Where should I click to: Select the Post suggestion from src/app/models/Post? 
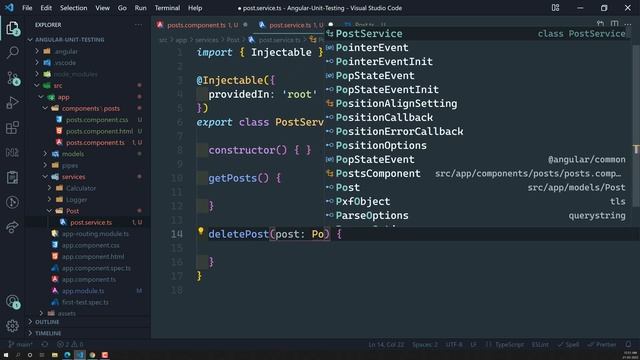477,187
